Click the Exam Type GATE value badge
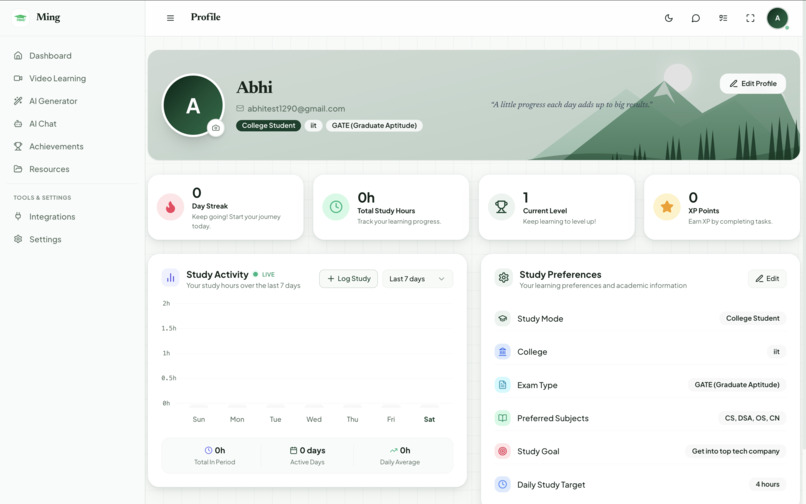Viewport: 806px width, 504px height. 737,385
